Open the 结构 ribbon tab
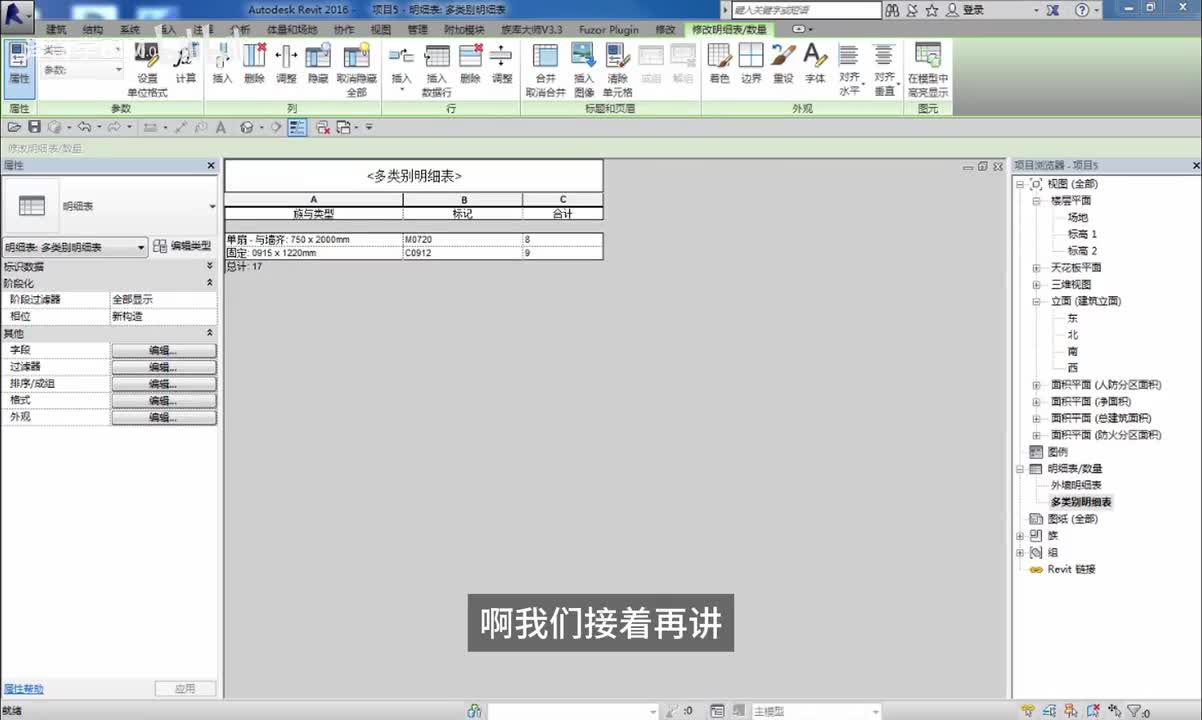Screen dimensions: 1202x720 [93, 30]
